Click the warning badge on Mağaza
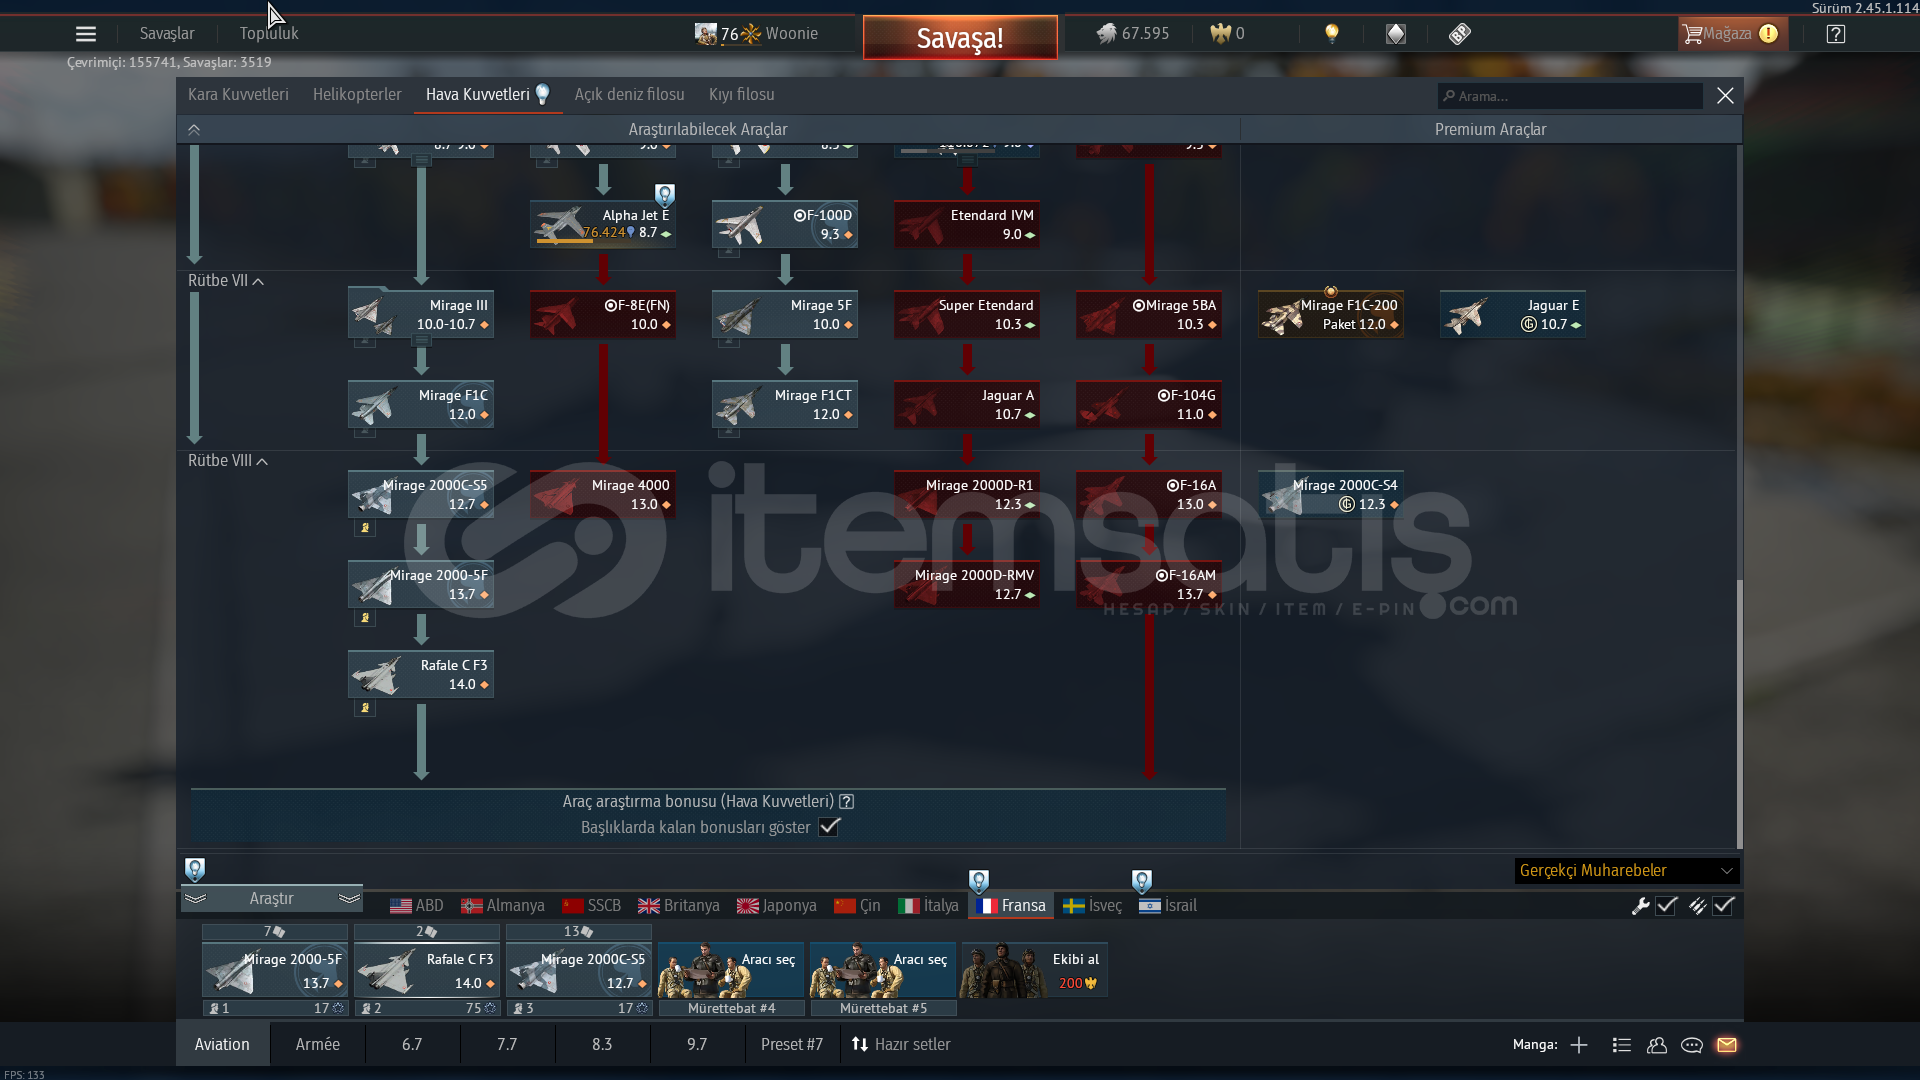The width and height of the screenshot is (1920, 1080). (1768, 34)
